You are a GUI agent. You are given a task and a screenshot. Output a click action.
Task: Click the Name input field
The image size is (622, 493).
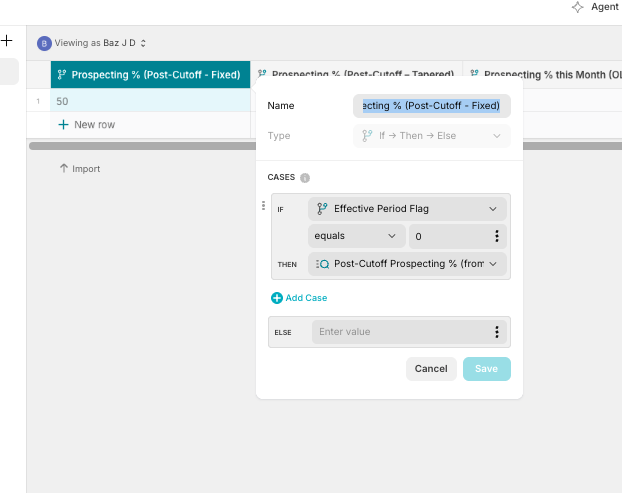click(x=432, y=106)
